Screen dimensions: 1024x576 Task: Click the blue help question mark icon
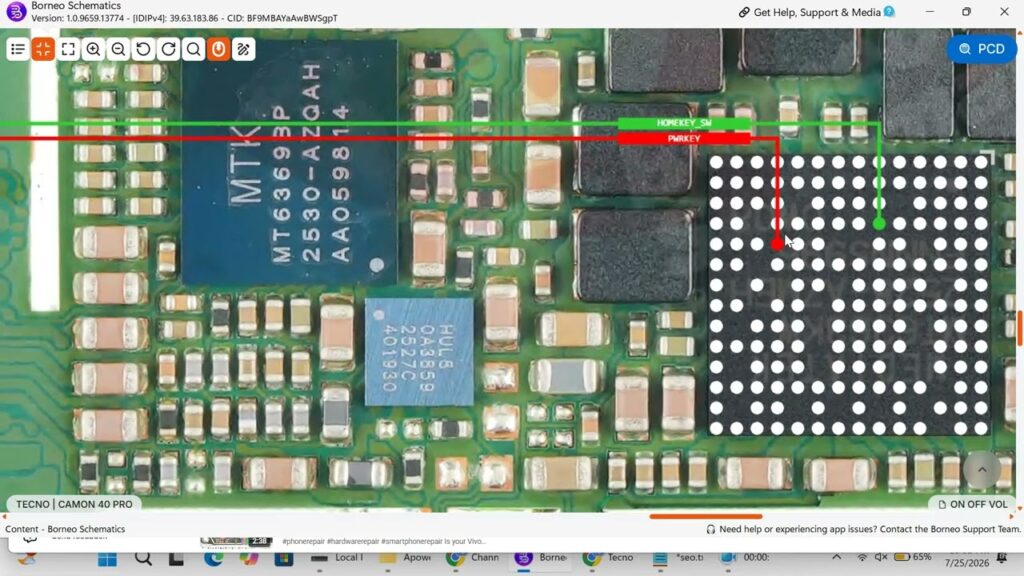pos(889,11)
